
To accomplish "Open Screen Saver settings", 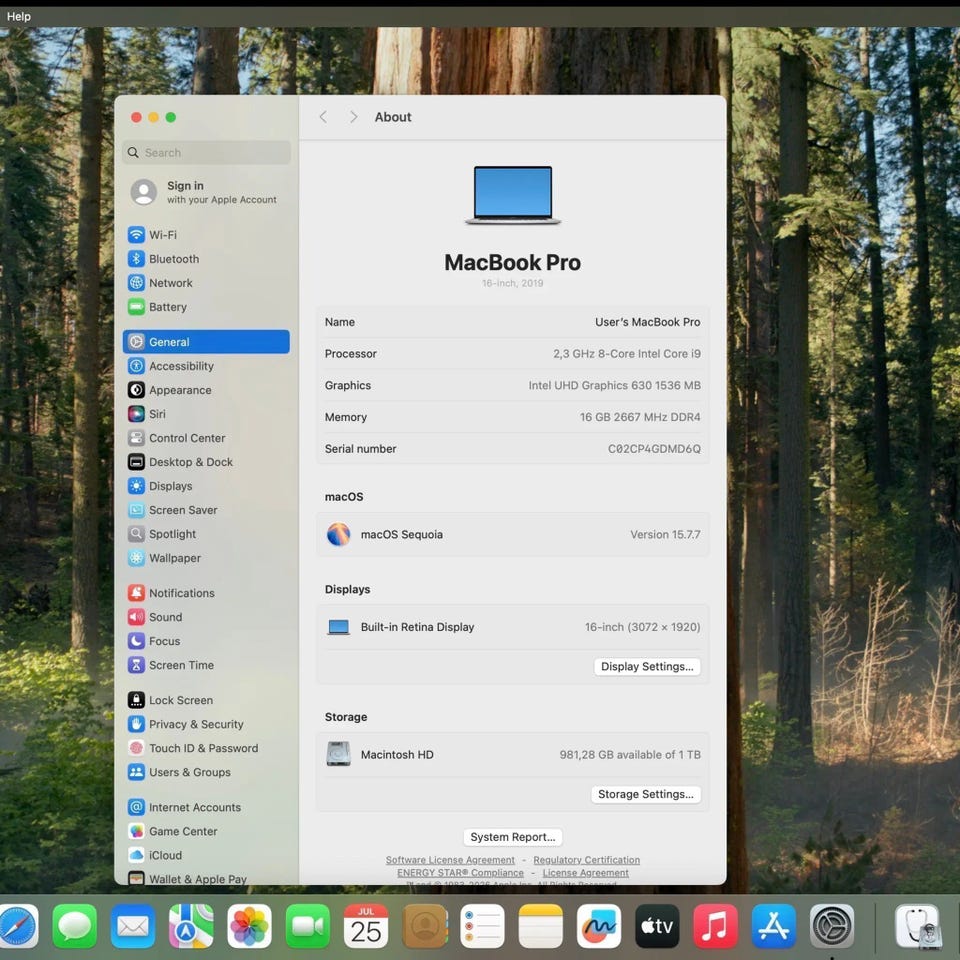I will click(206, 510).
